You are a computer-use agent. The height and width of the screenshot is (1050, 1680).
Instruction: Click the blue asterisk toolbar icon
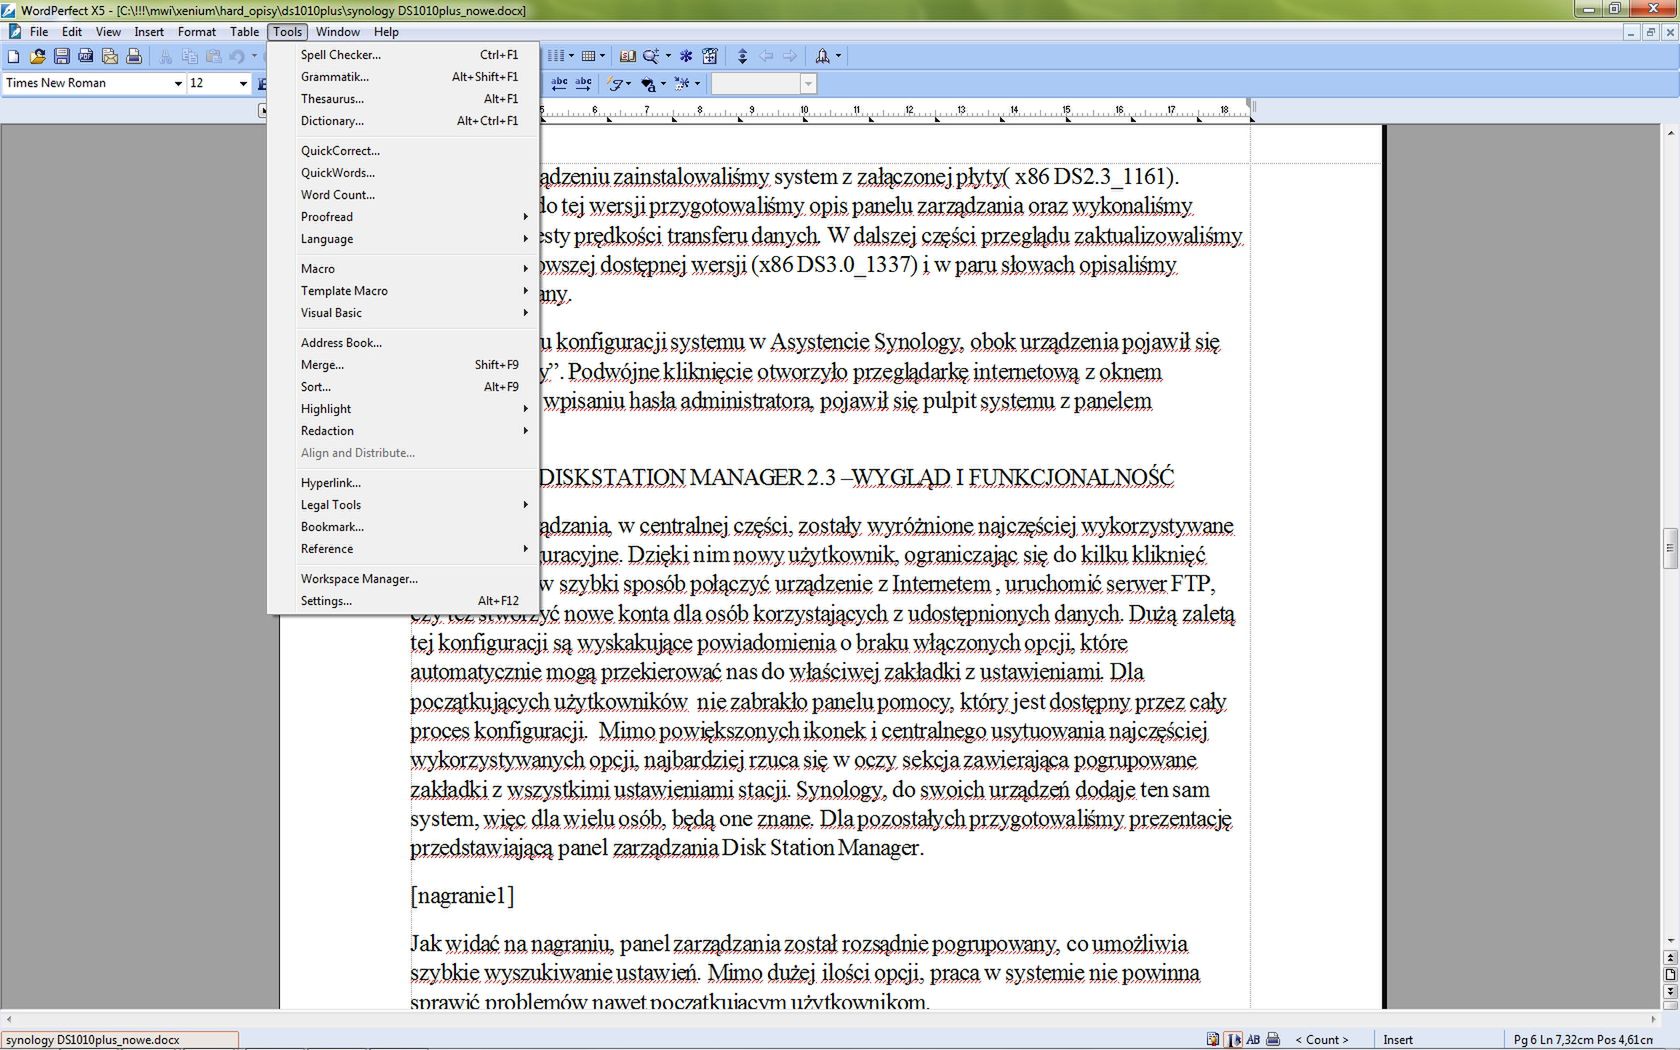coord(686,56)
